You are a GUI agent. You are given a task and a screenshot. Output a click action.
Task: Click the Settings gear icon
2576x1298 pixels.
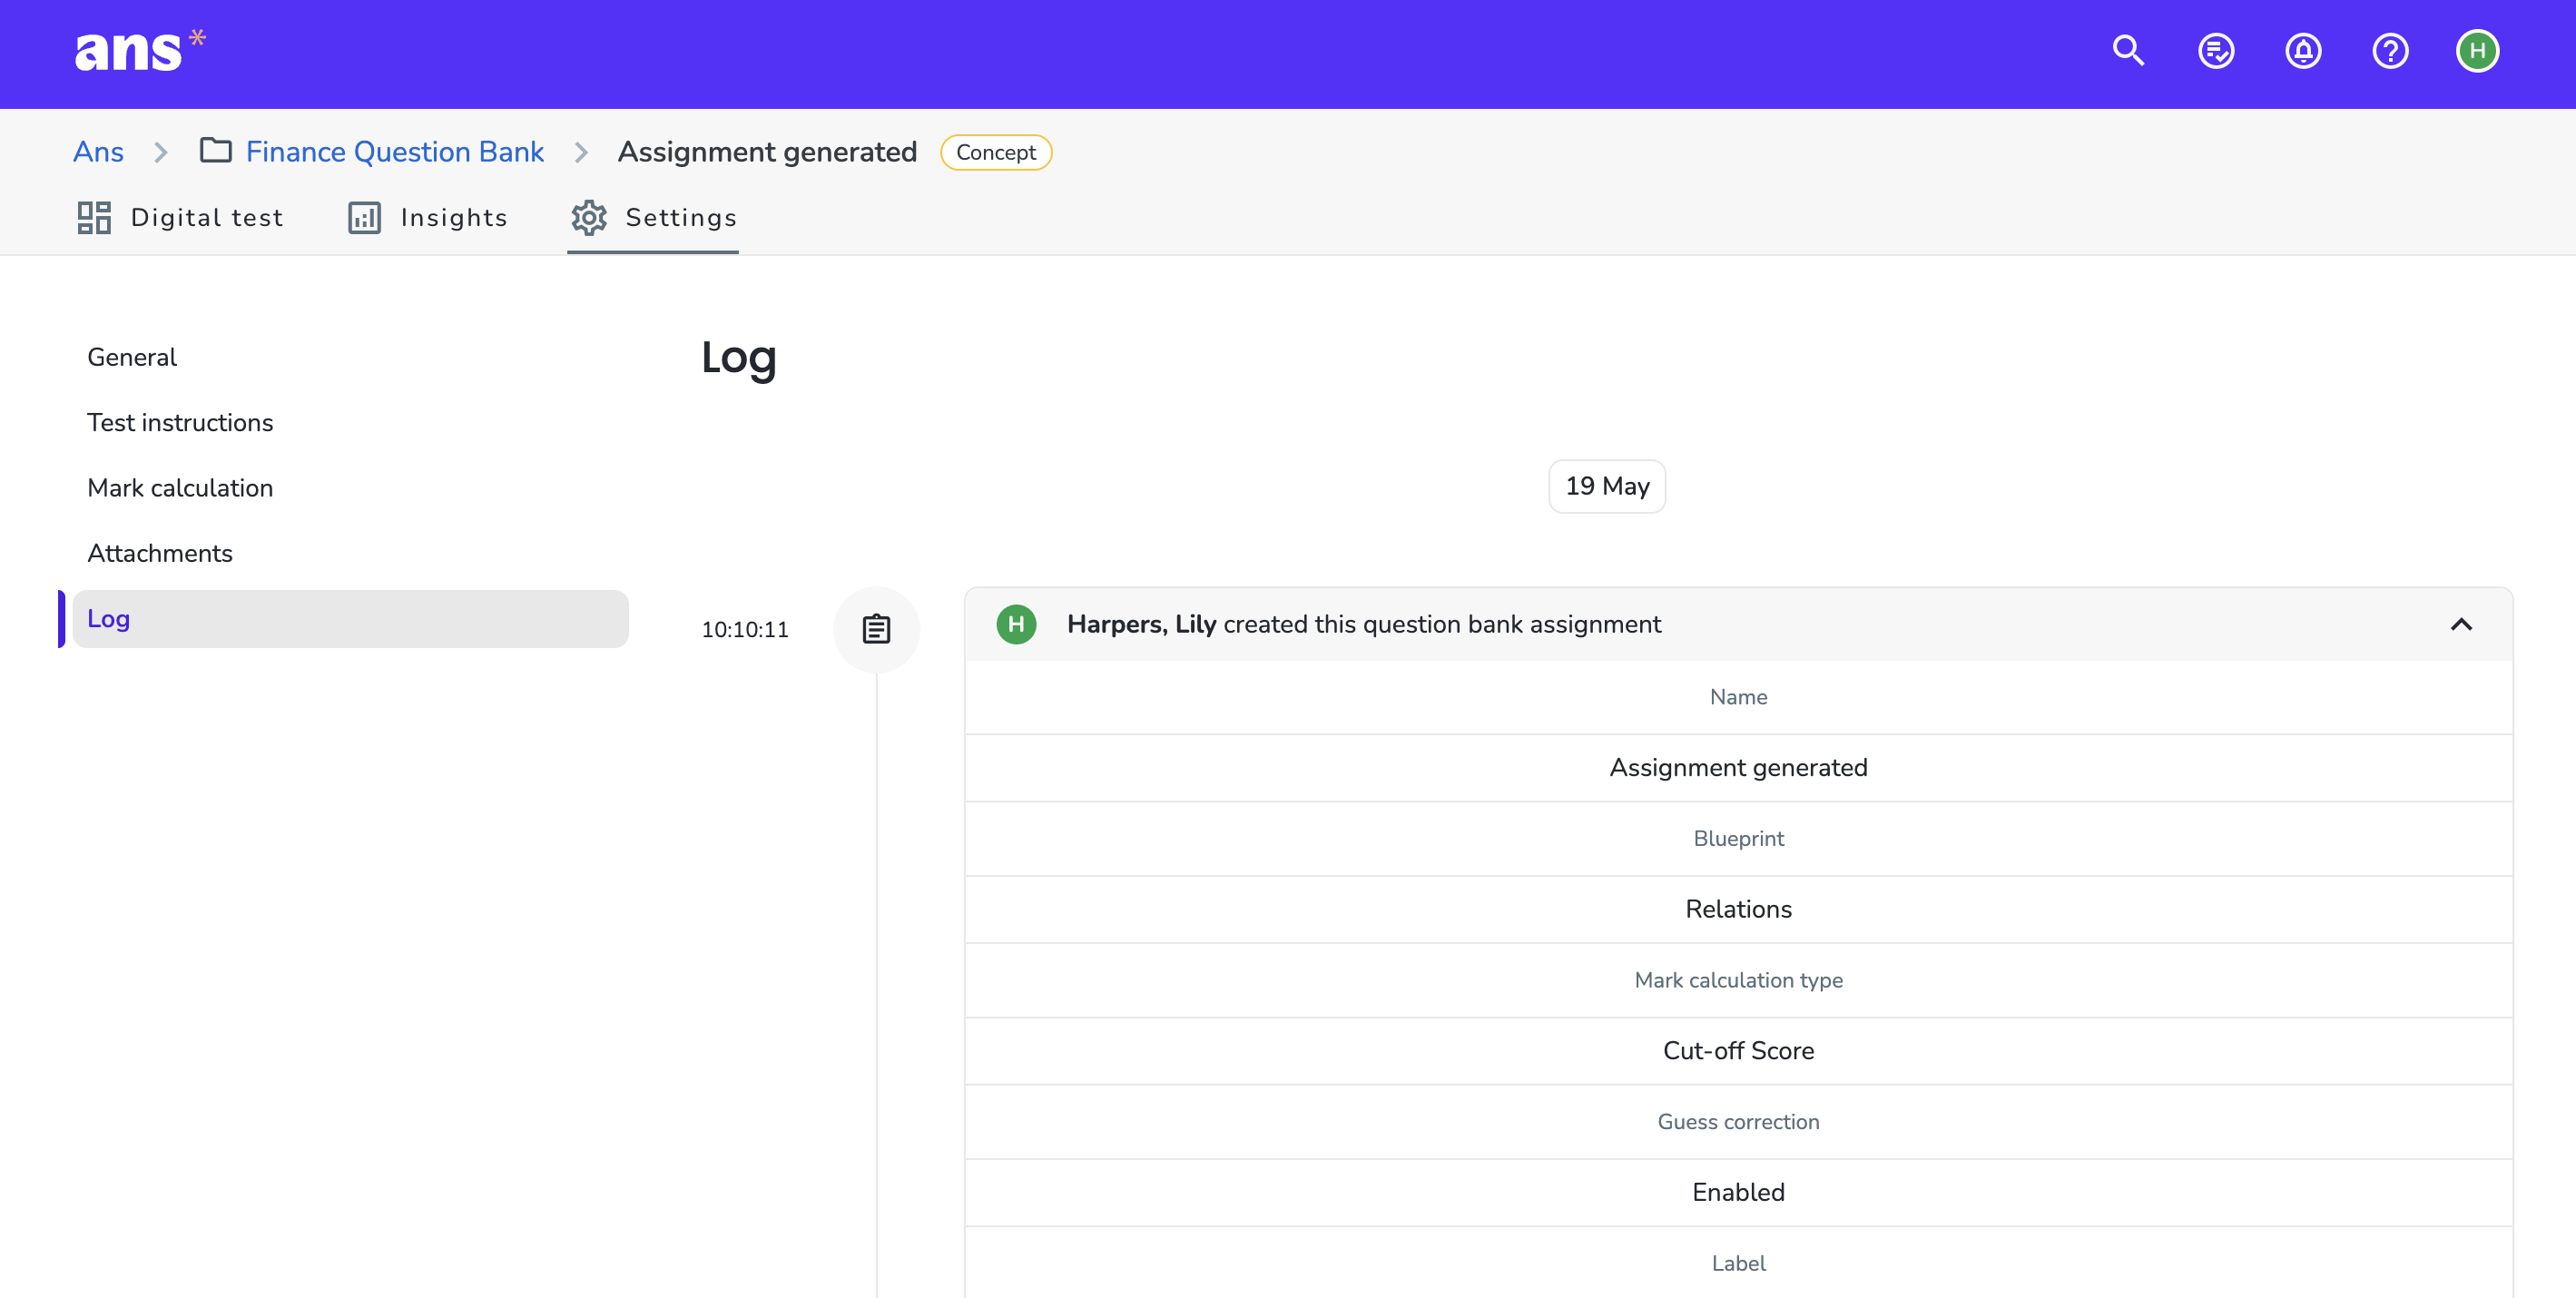pos(589,218)
